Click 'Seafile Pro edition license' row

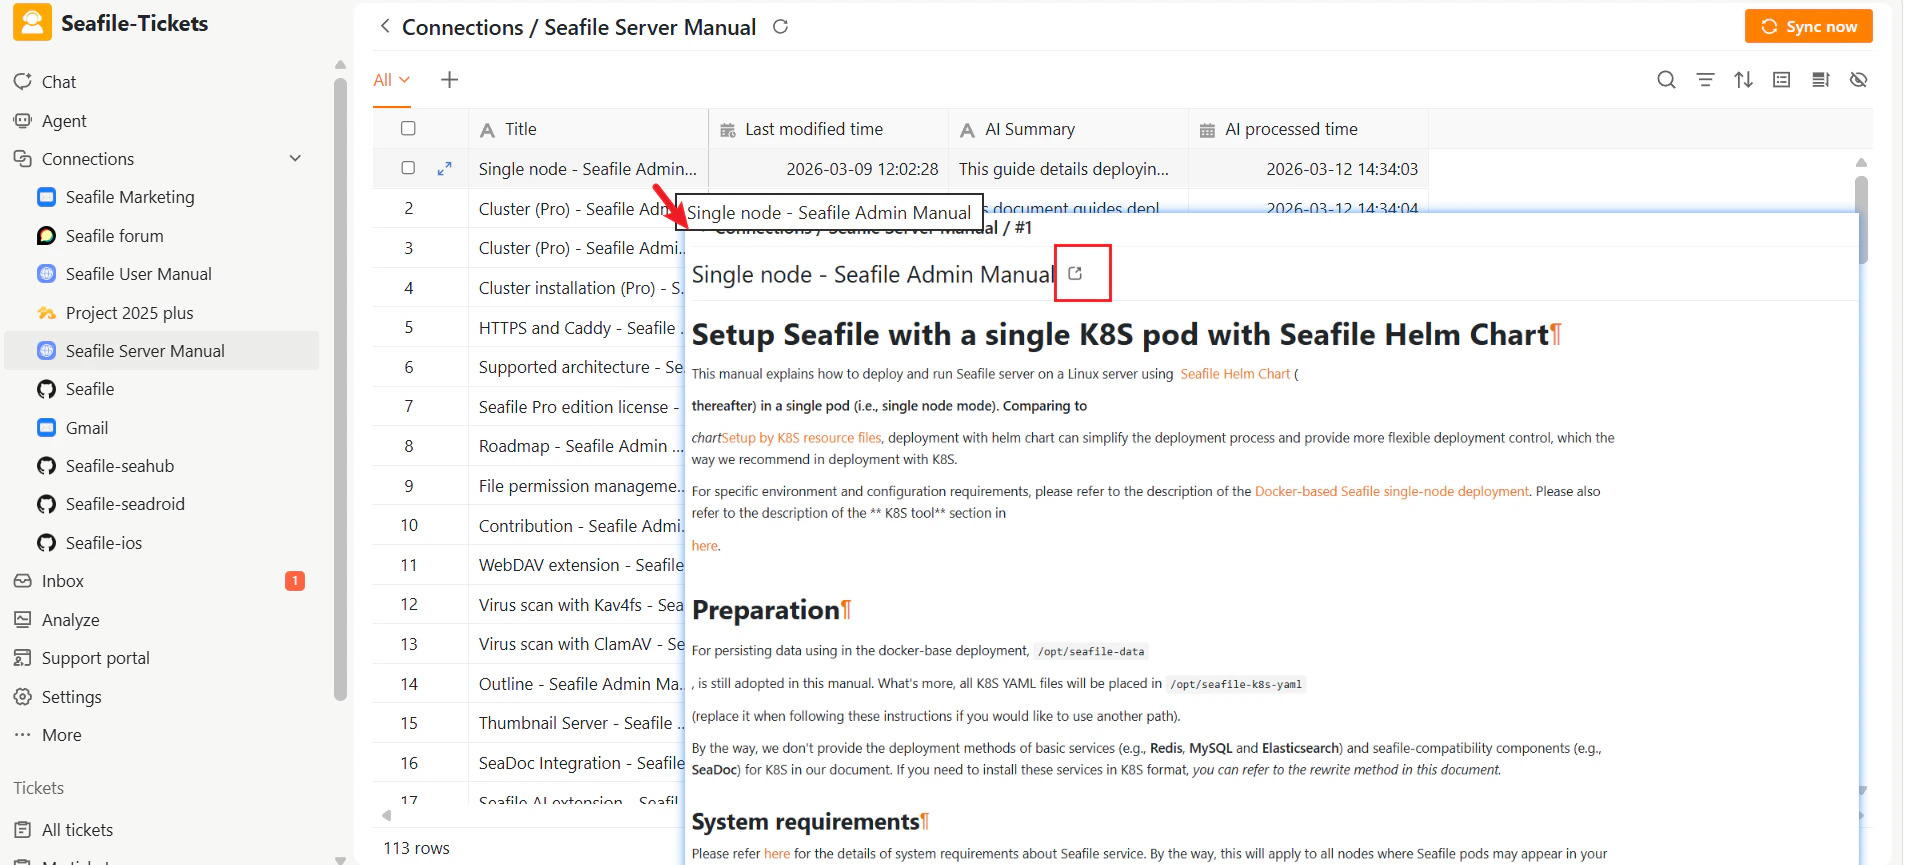pyautogui.click(x=576, y=407)
